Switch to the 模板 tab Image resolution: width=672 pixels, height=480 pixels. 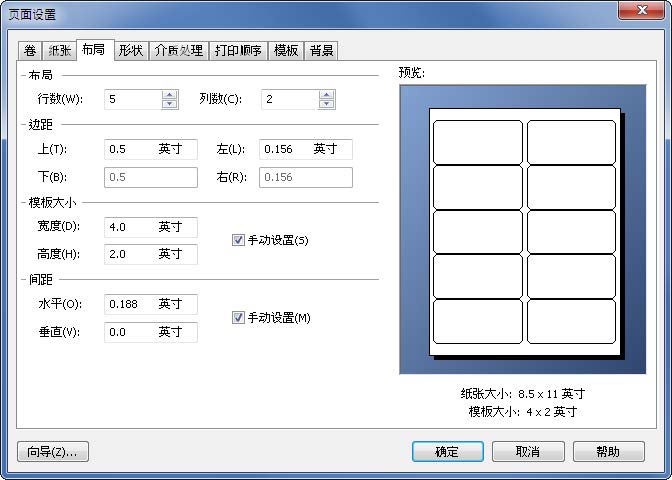tap(287, 51)
